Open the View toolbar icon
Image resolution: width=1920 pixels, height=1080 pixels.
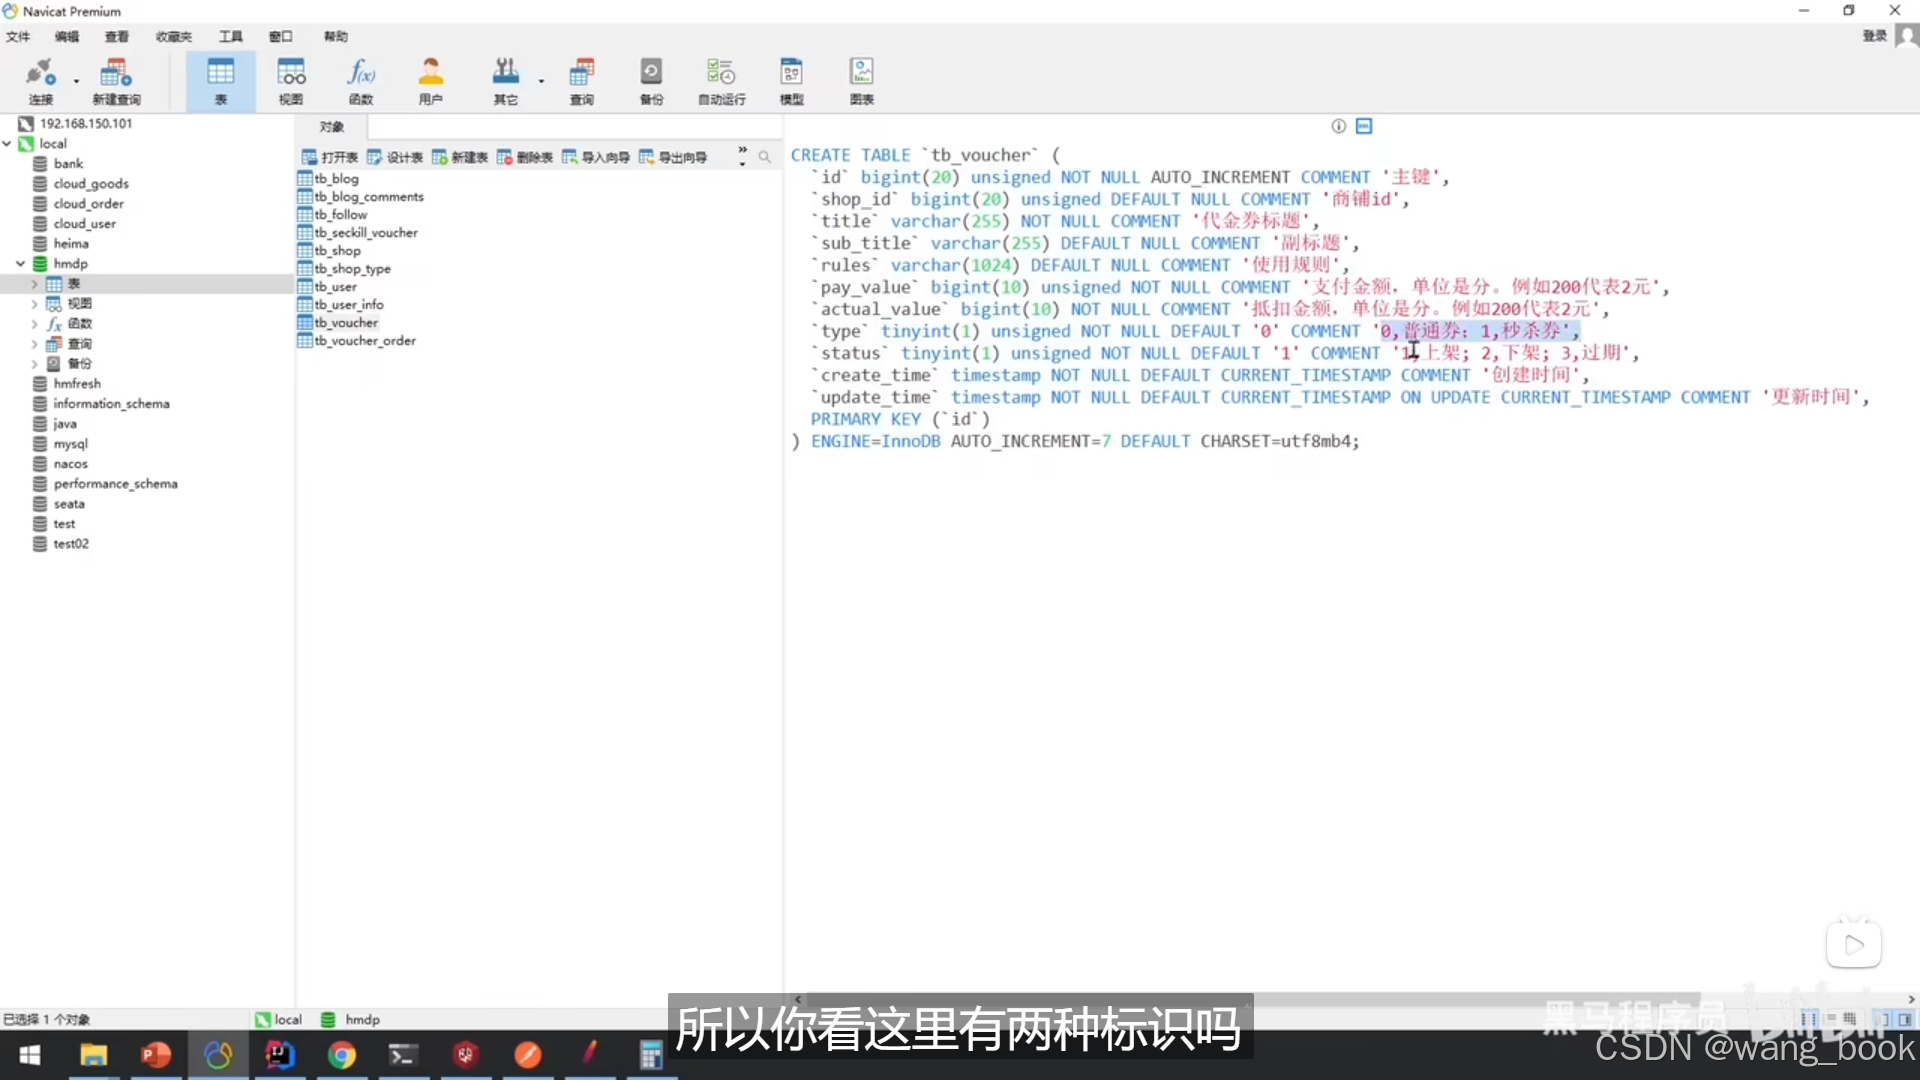tap(291, 80)
